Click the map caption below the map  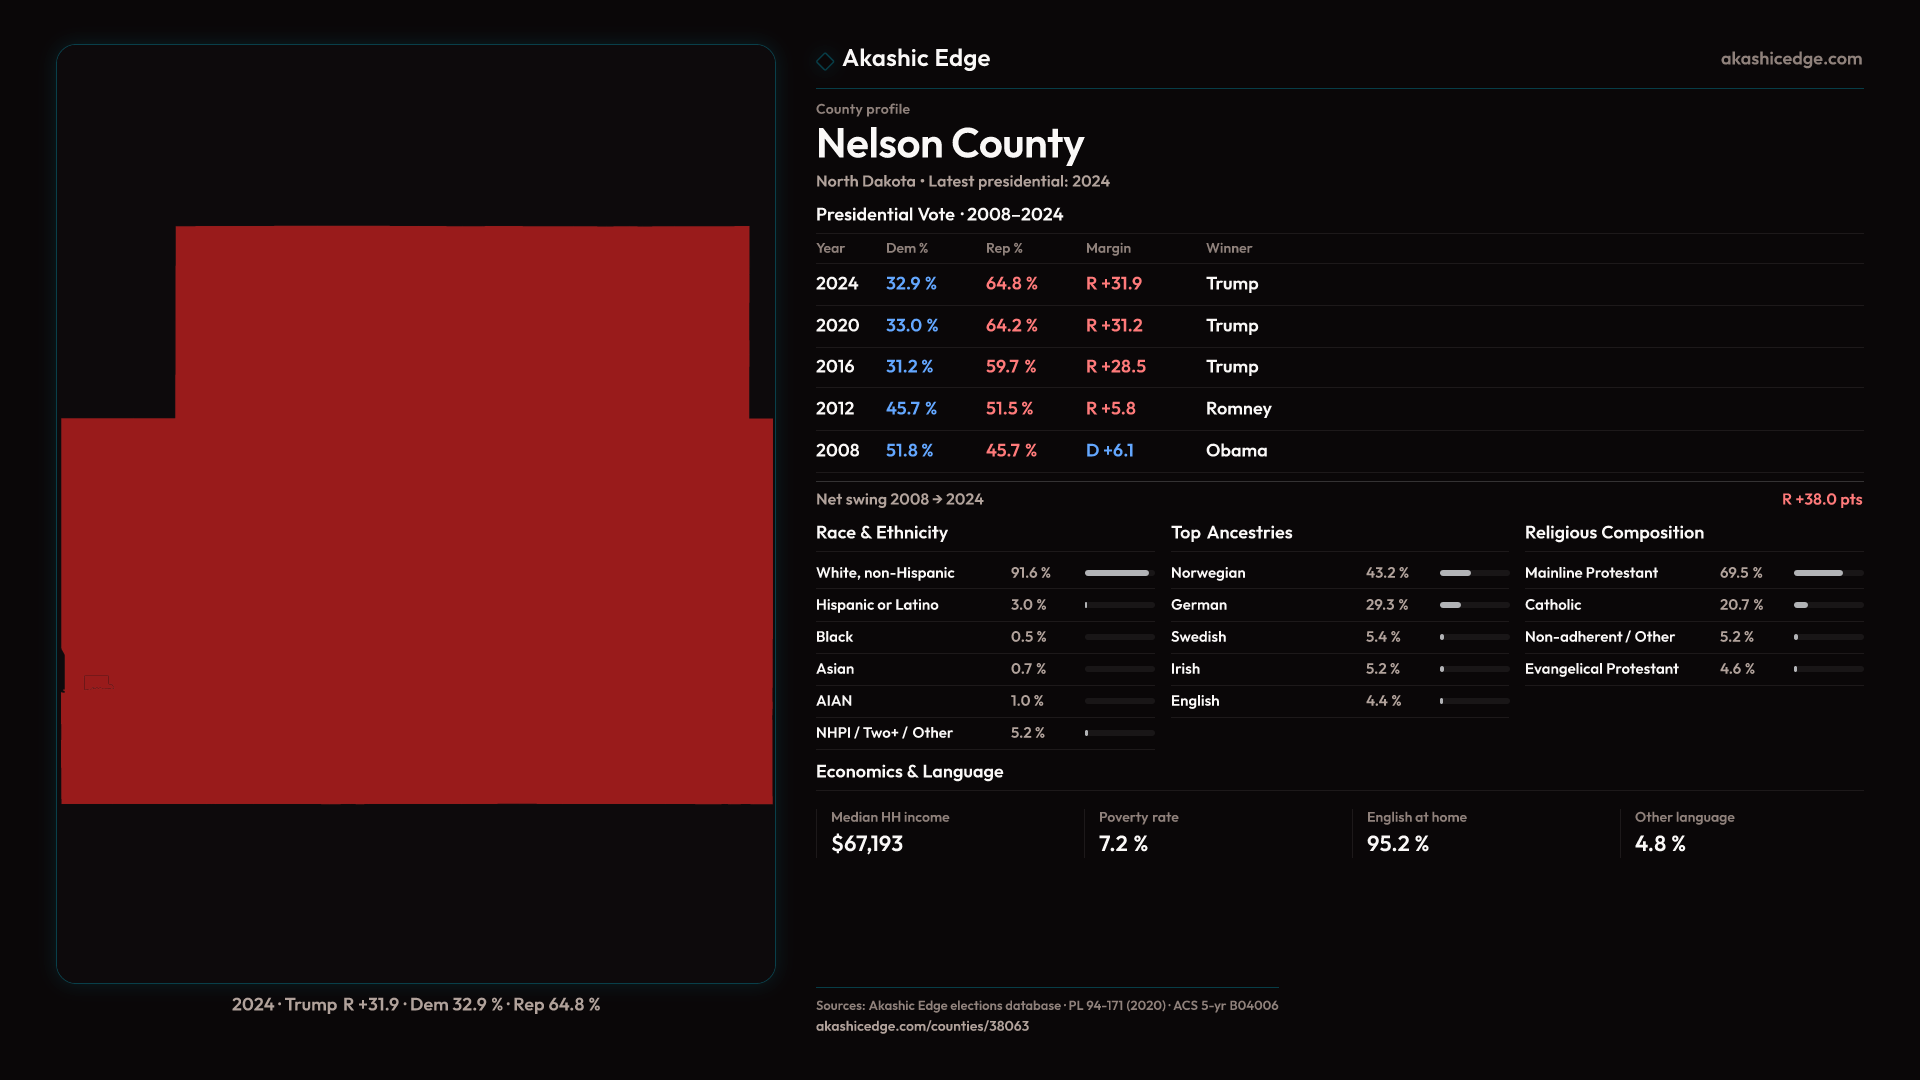pos(416,1004)
